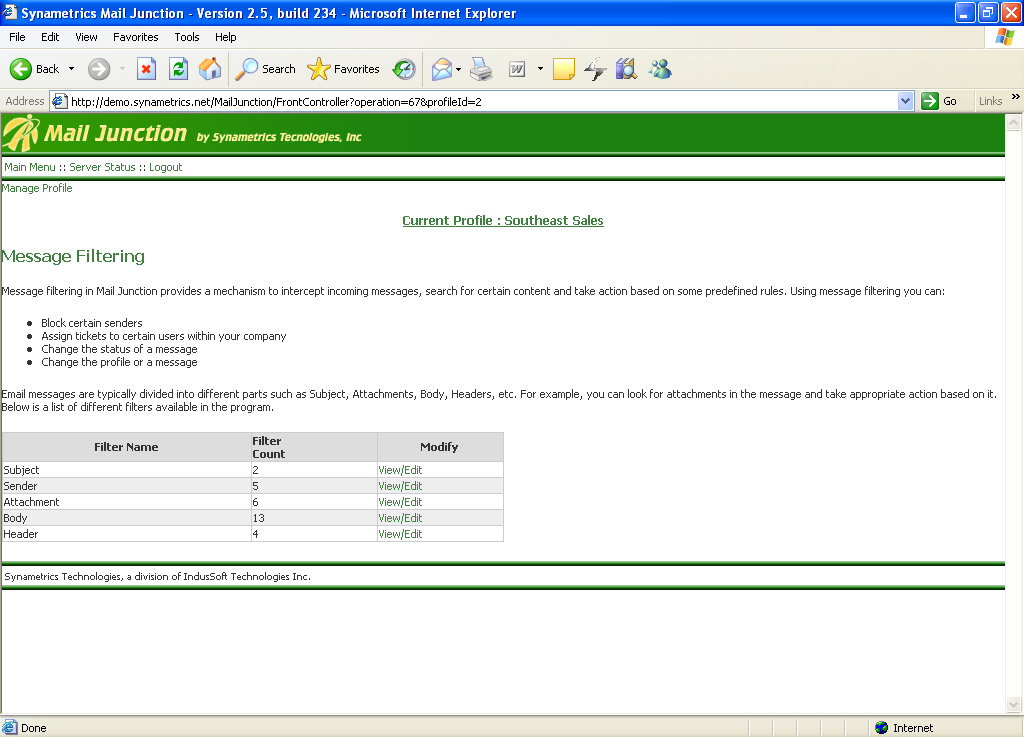Viewport: 1024px width, 737px height.
Task: Click the Windows flag throbber logo
Action: click(1004, 37)
